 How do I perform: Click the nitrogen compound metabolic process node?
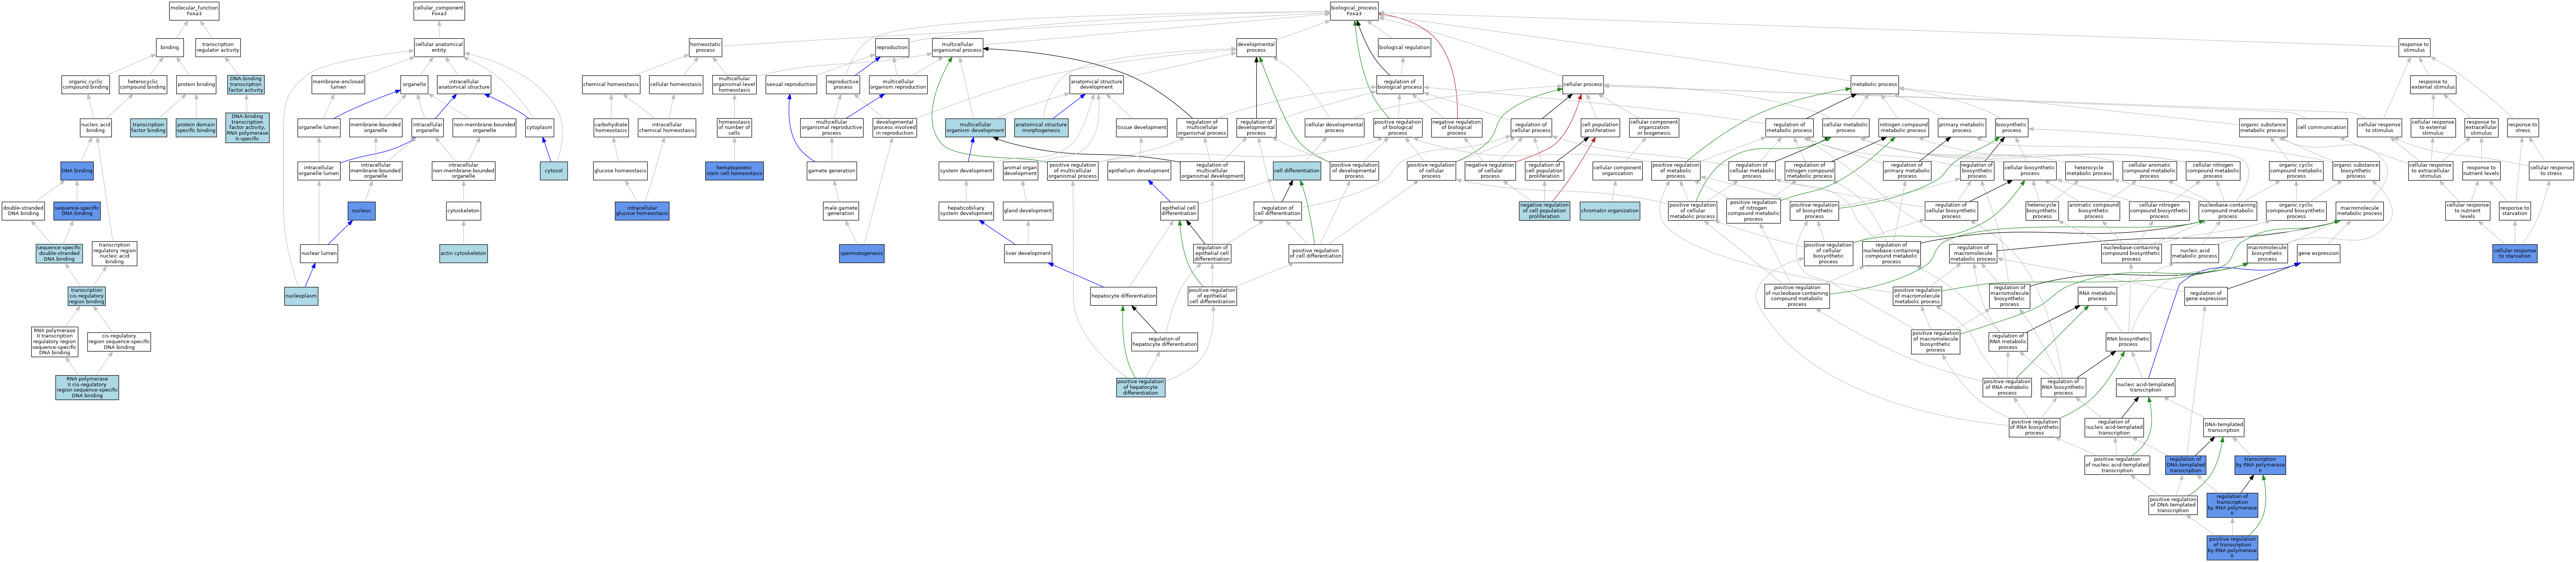(1903, 128)
